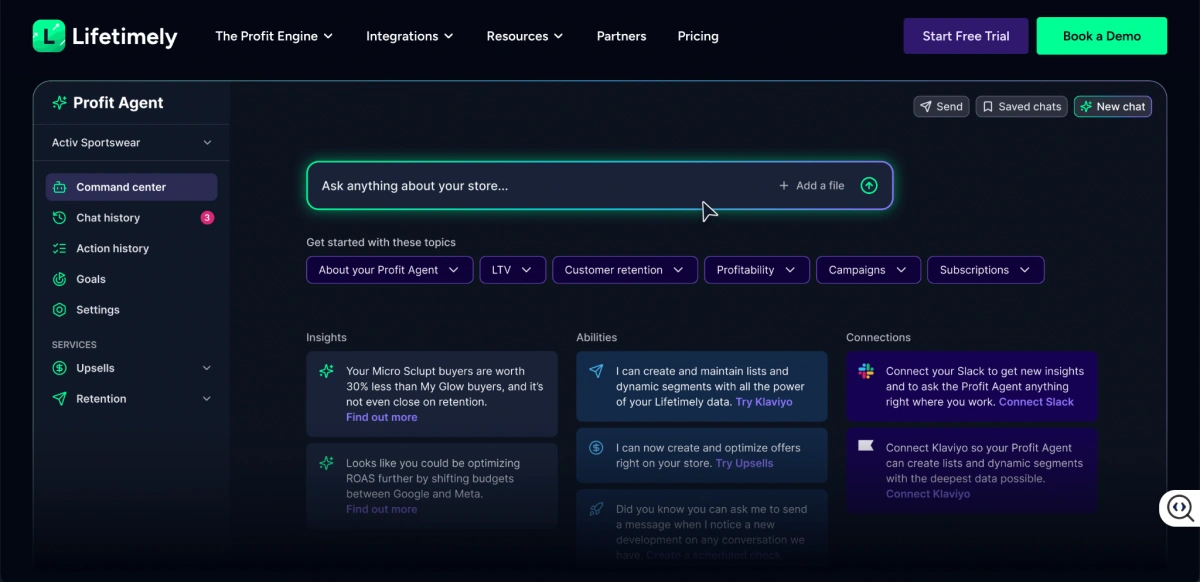Viewport: 1200px width, 582px height.
Task: Click the Lifetimely logo icon
Action: tap(49, 36)
